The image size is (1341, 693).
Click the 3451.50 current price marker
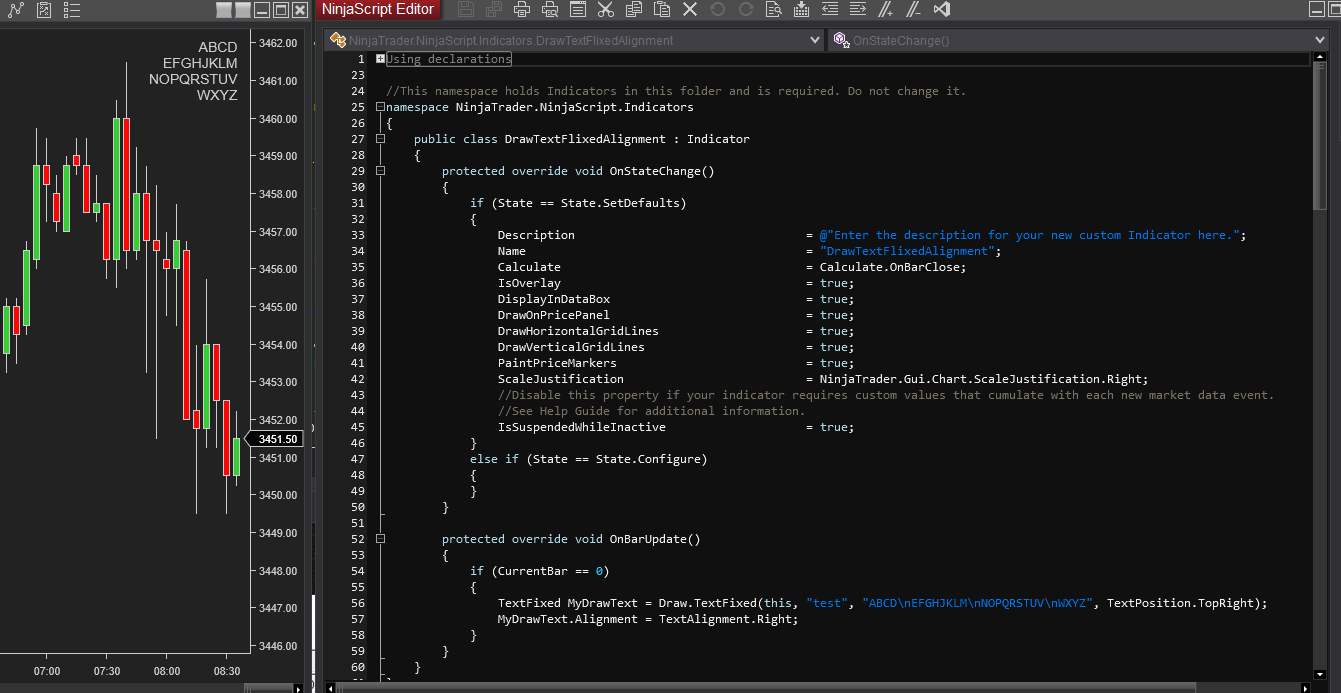coord(277,439)
